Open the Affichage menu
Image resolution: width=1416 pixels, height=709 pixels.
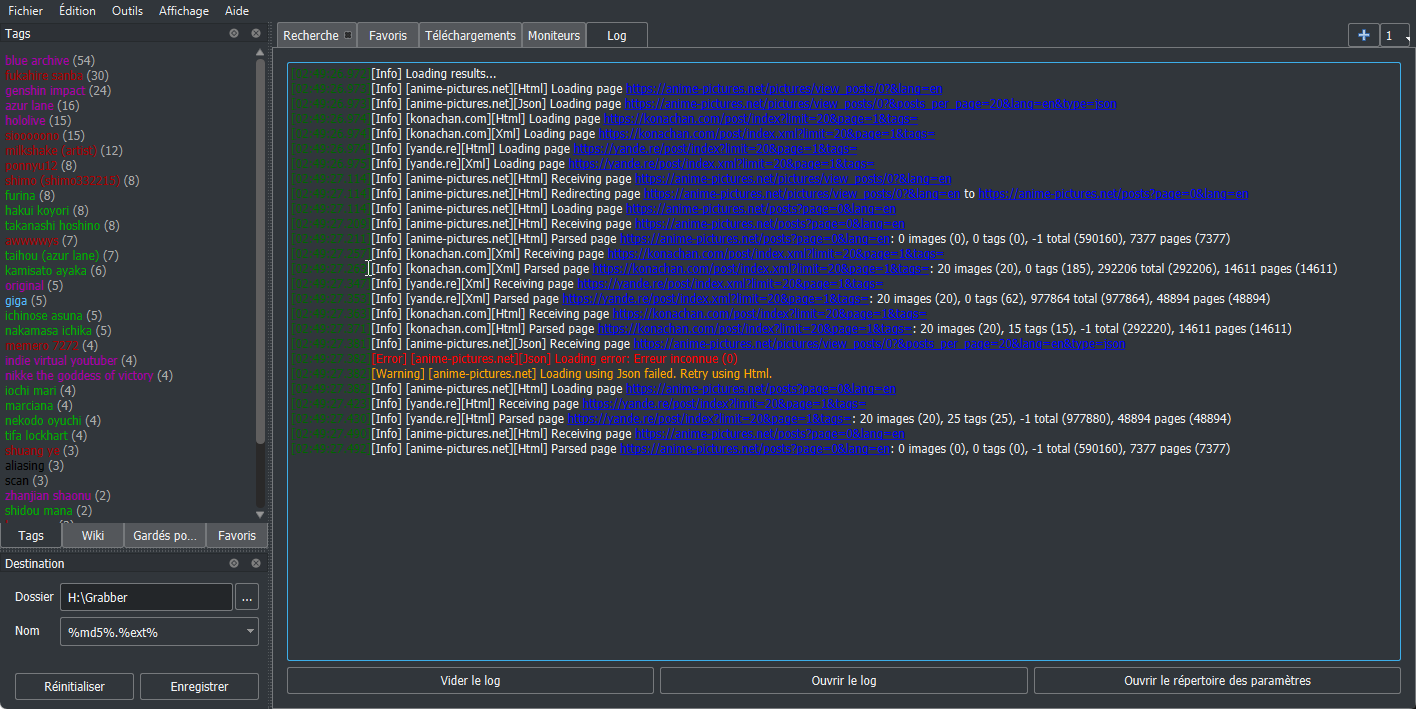[x=183, y=11]
